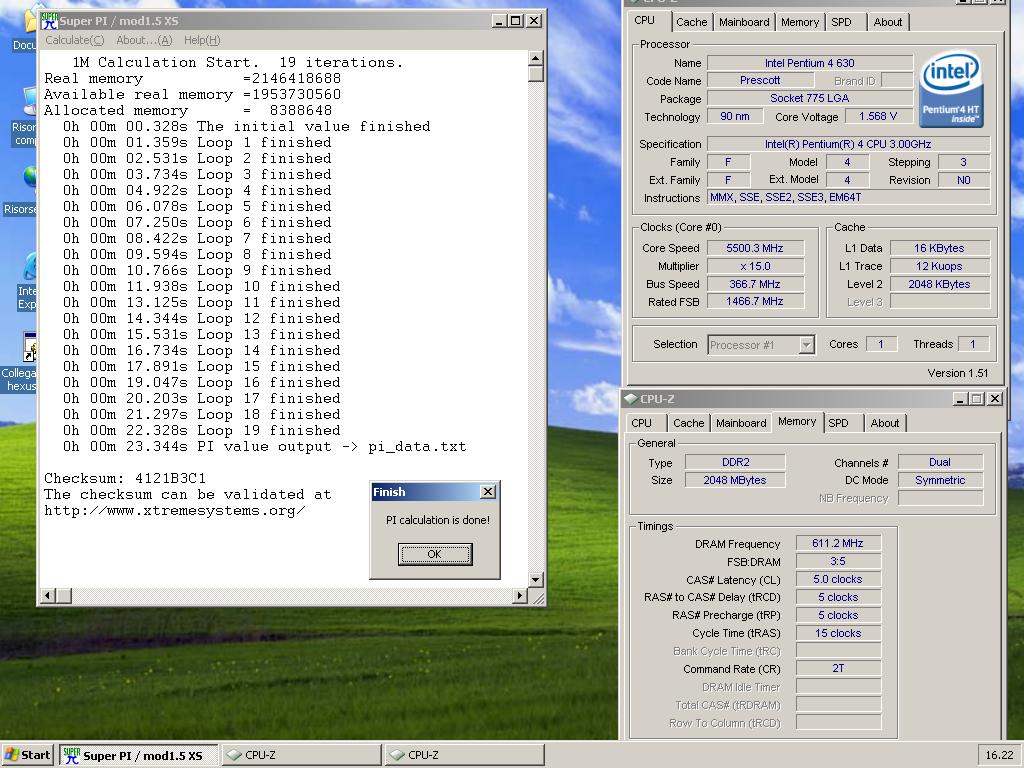Click the Core Speed 5500.3 MHz value
The height and width of the screenshot is (768, 1024).
(755, 248)
